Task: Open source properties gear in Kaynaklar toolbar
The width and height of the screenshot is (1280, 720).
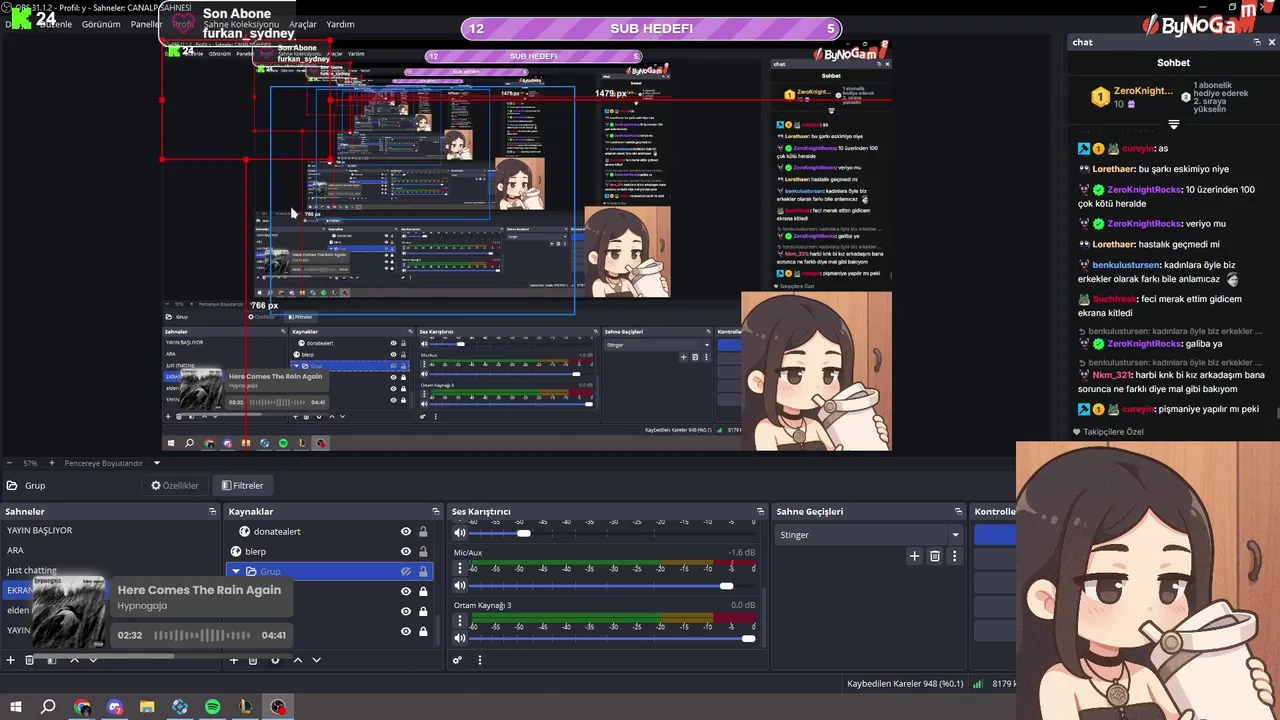Action: (275, 660)
